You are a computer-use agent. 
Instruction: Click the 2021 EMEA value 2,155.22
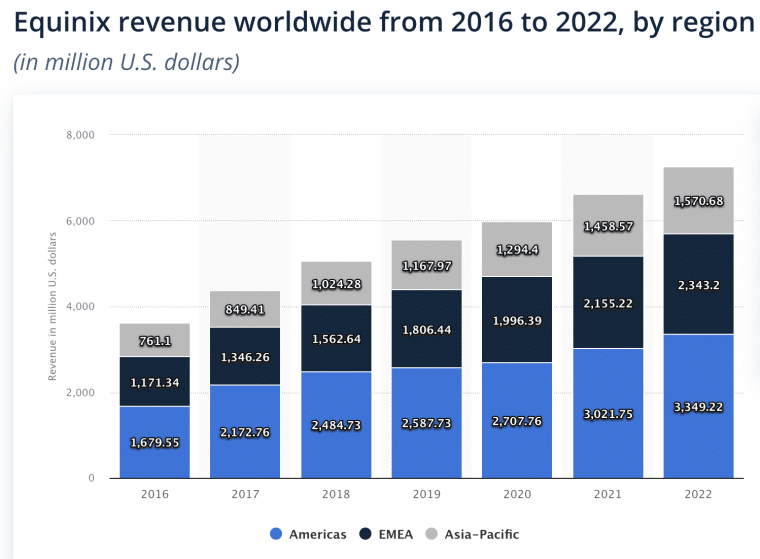(x=608, y=303)
